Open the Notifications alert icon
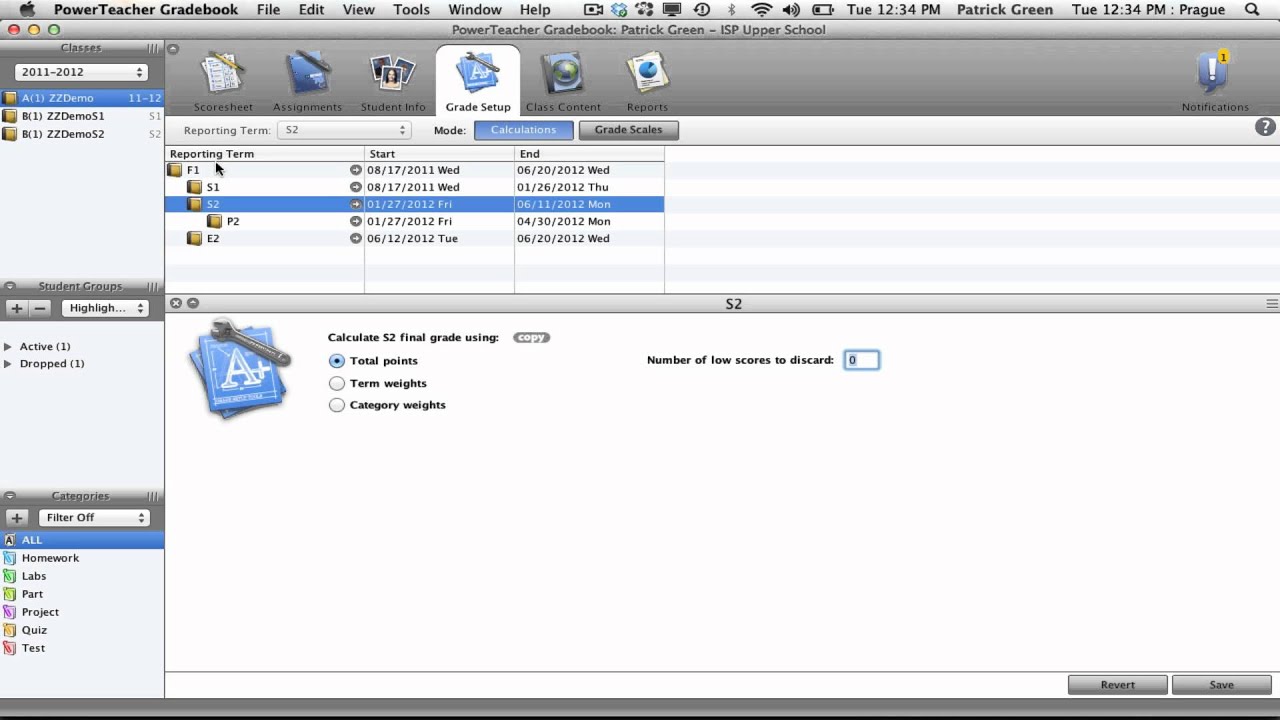This screenshot has height=720, width=1280. point(1214,82)
